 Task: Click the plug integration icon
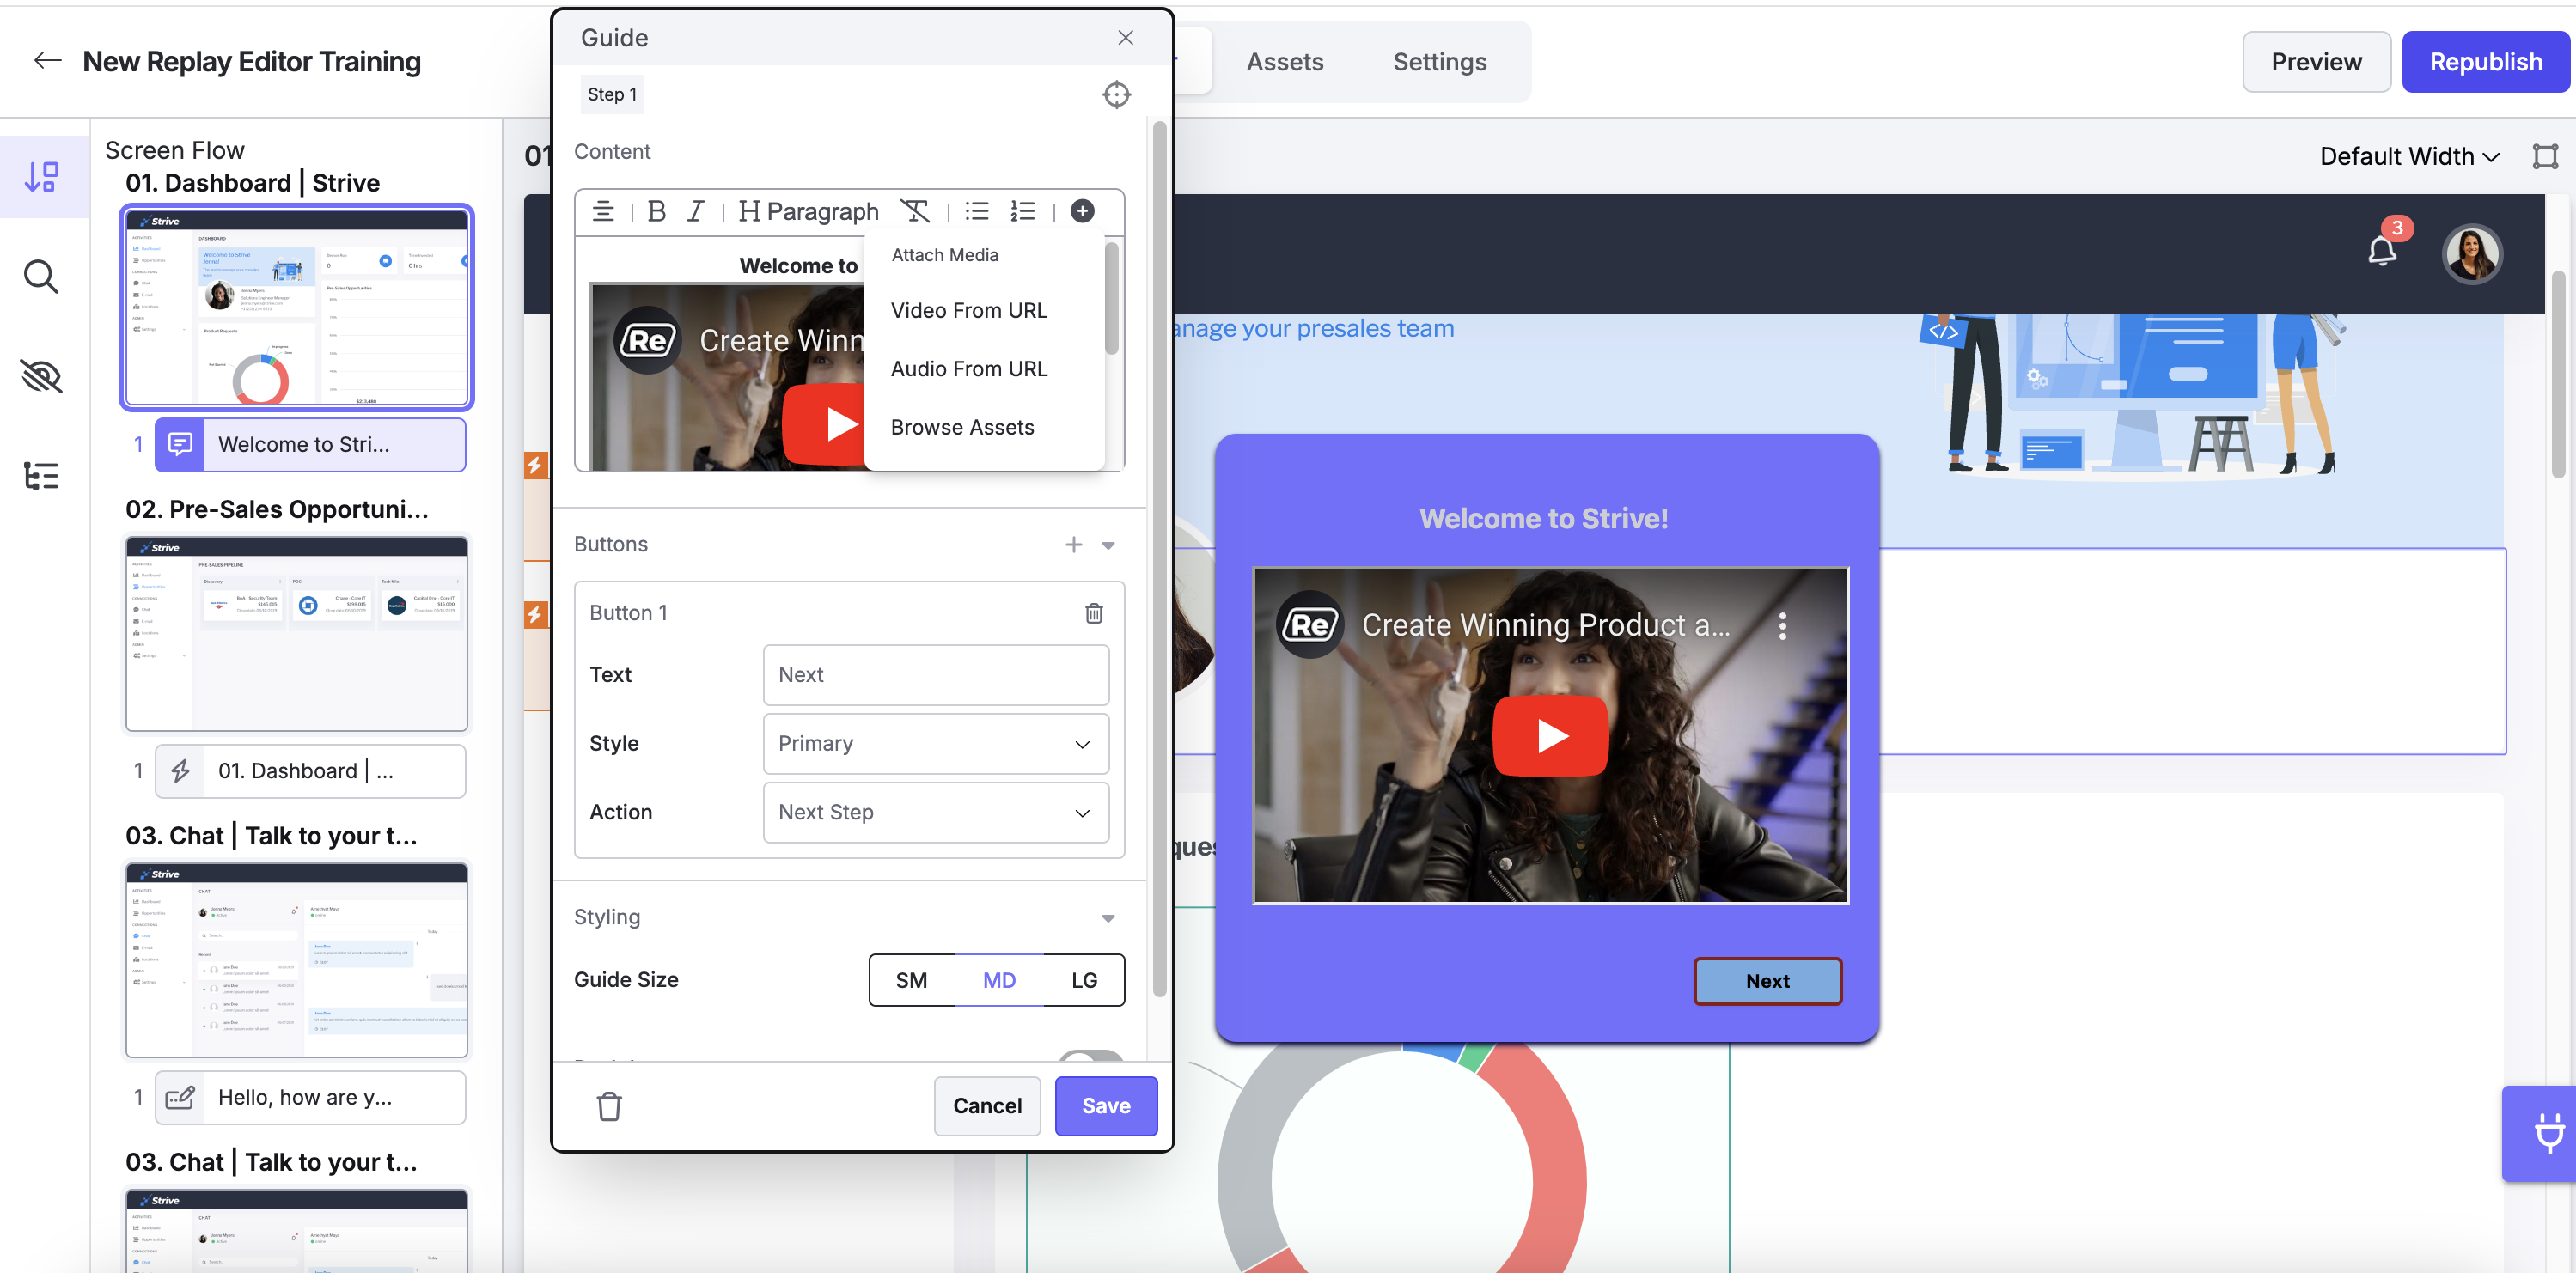click(x=2548, y=1133)
